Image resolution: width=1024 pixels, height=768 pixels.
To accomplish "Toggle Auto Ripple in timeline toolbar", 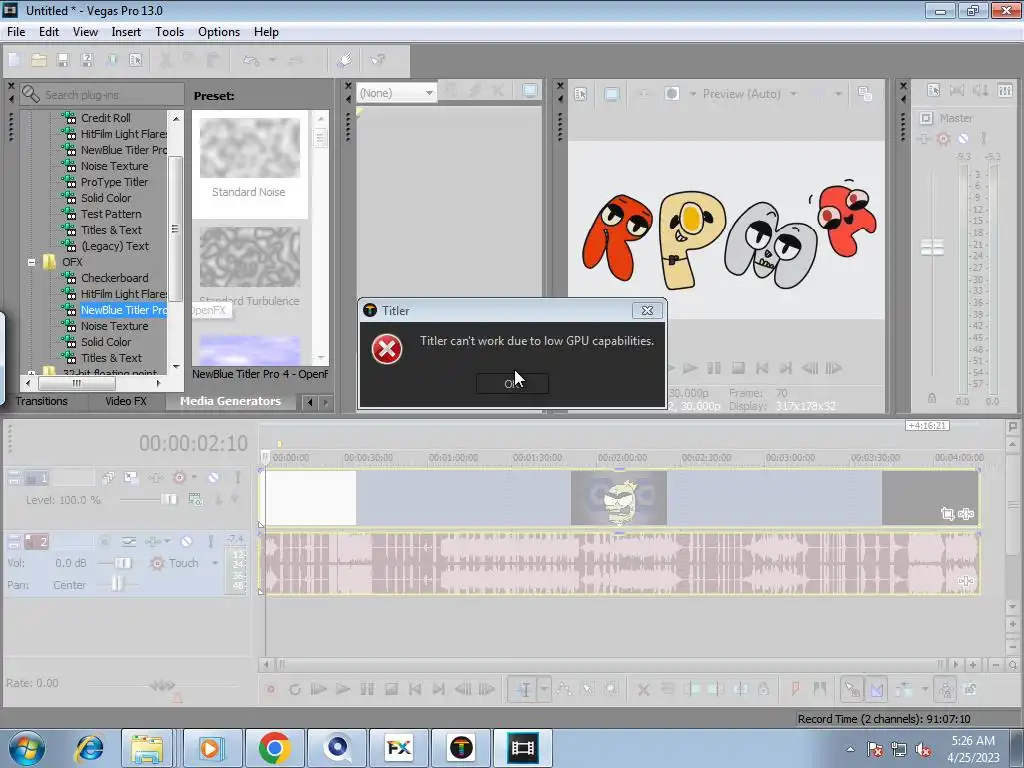I will pyautogui.click(x=904, y=689).
